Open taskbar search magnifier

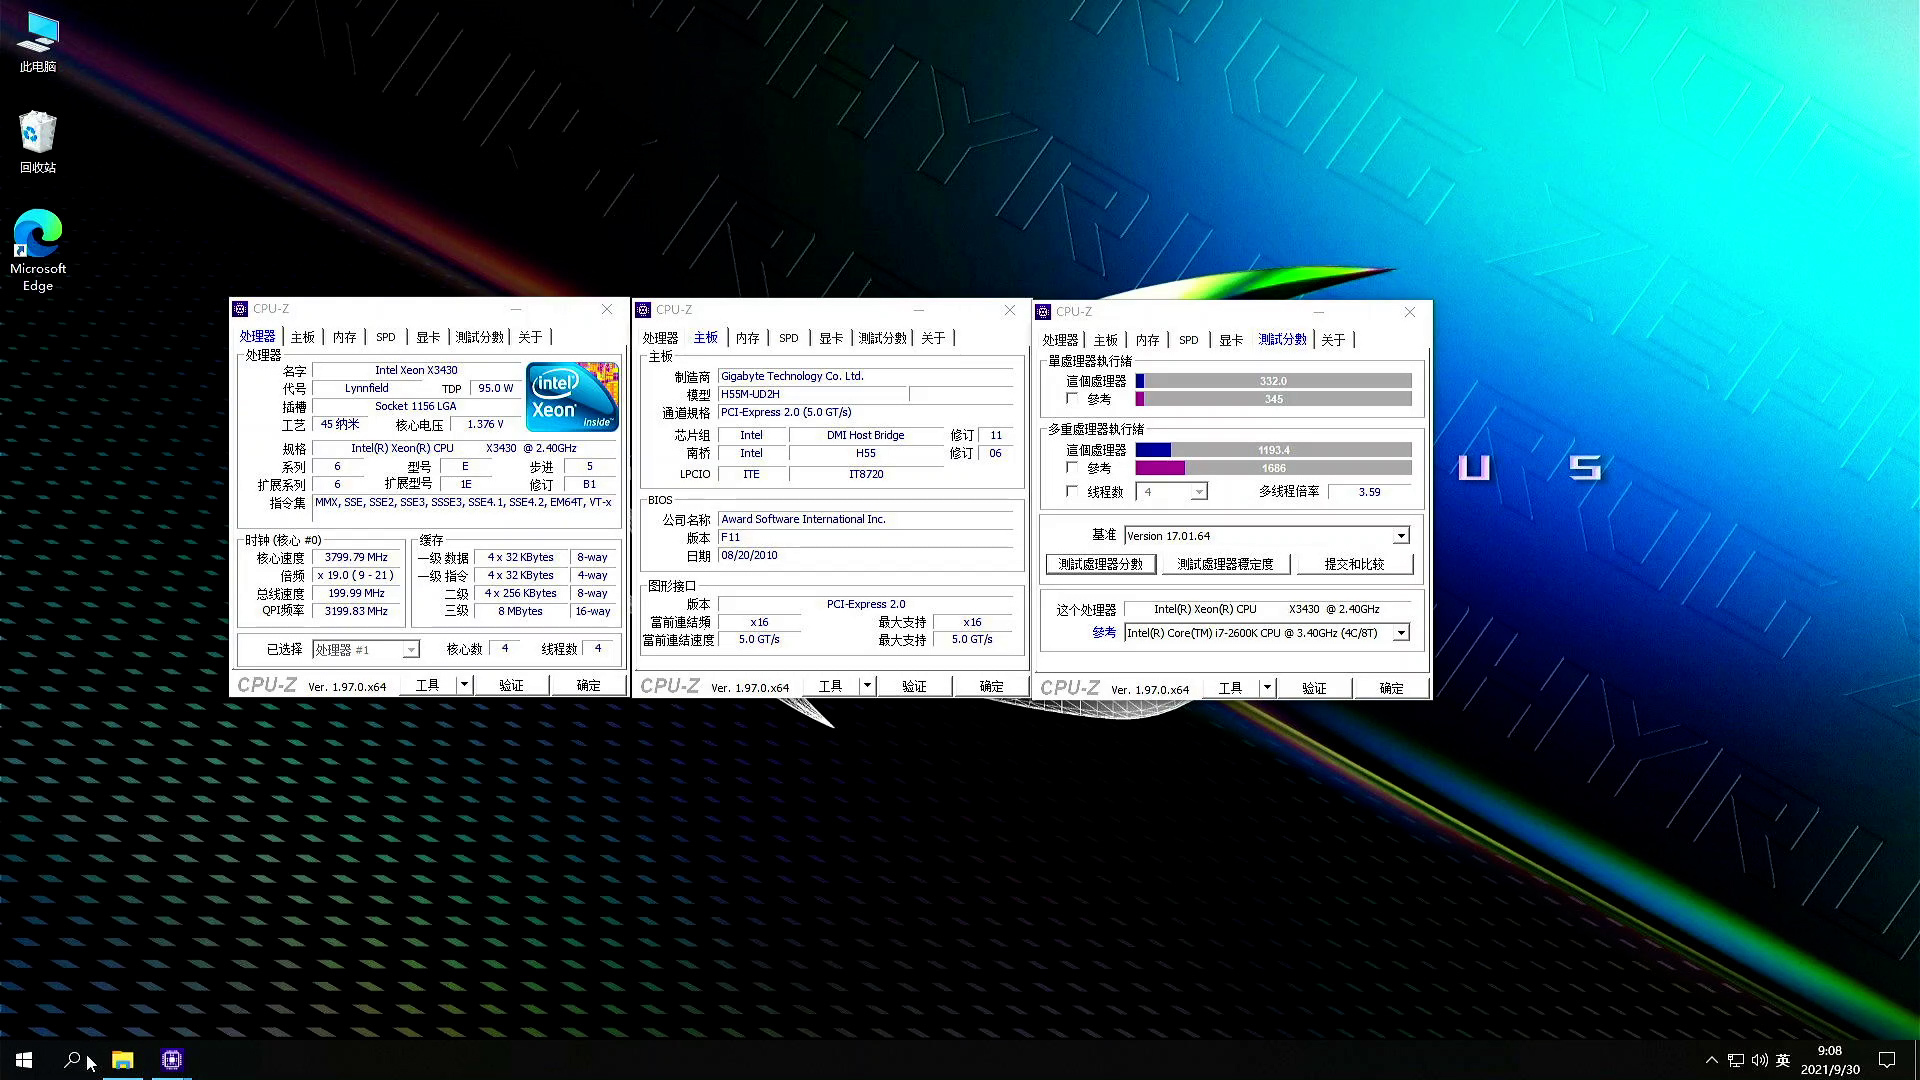coord(72,1060)
